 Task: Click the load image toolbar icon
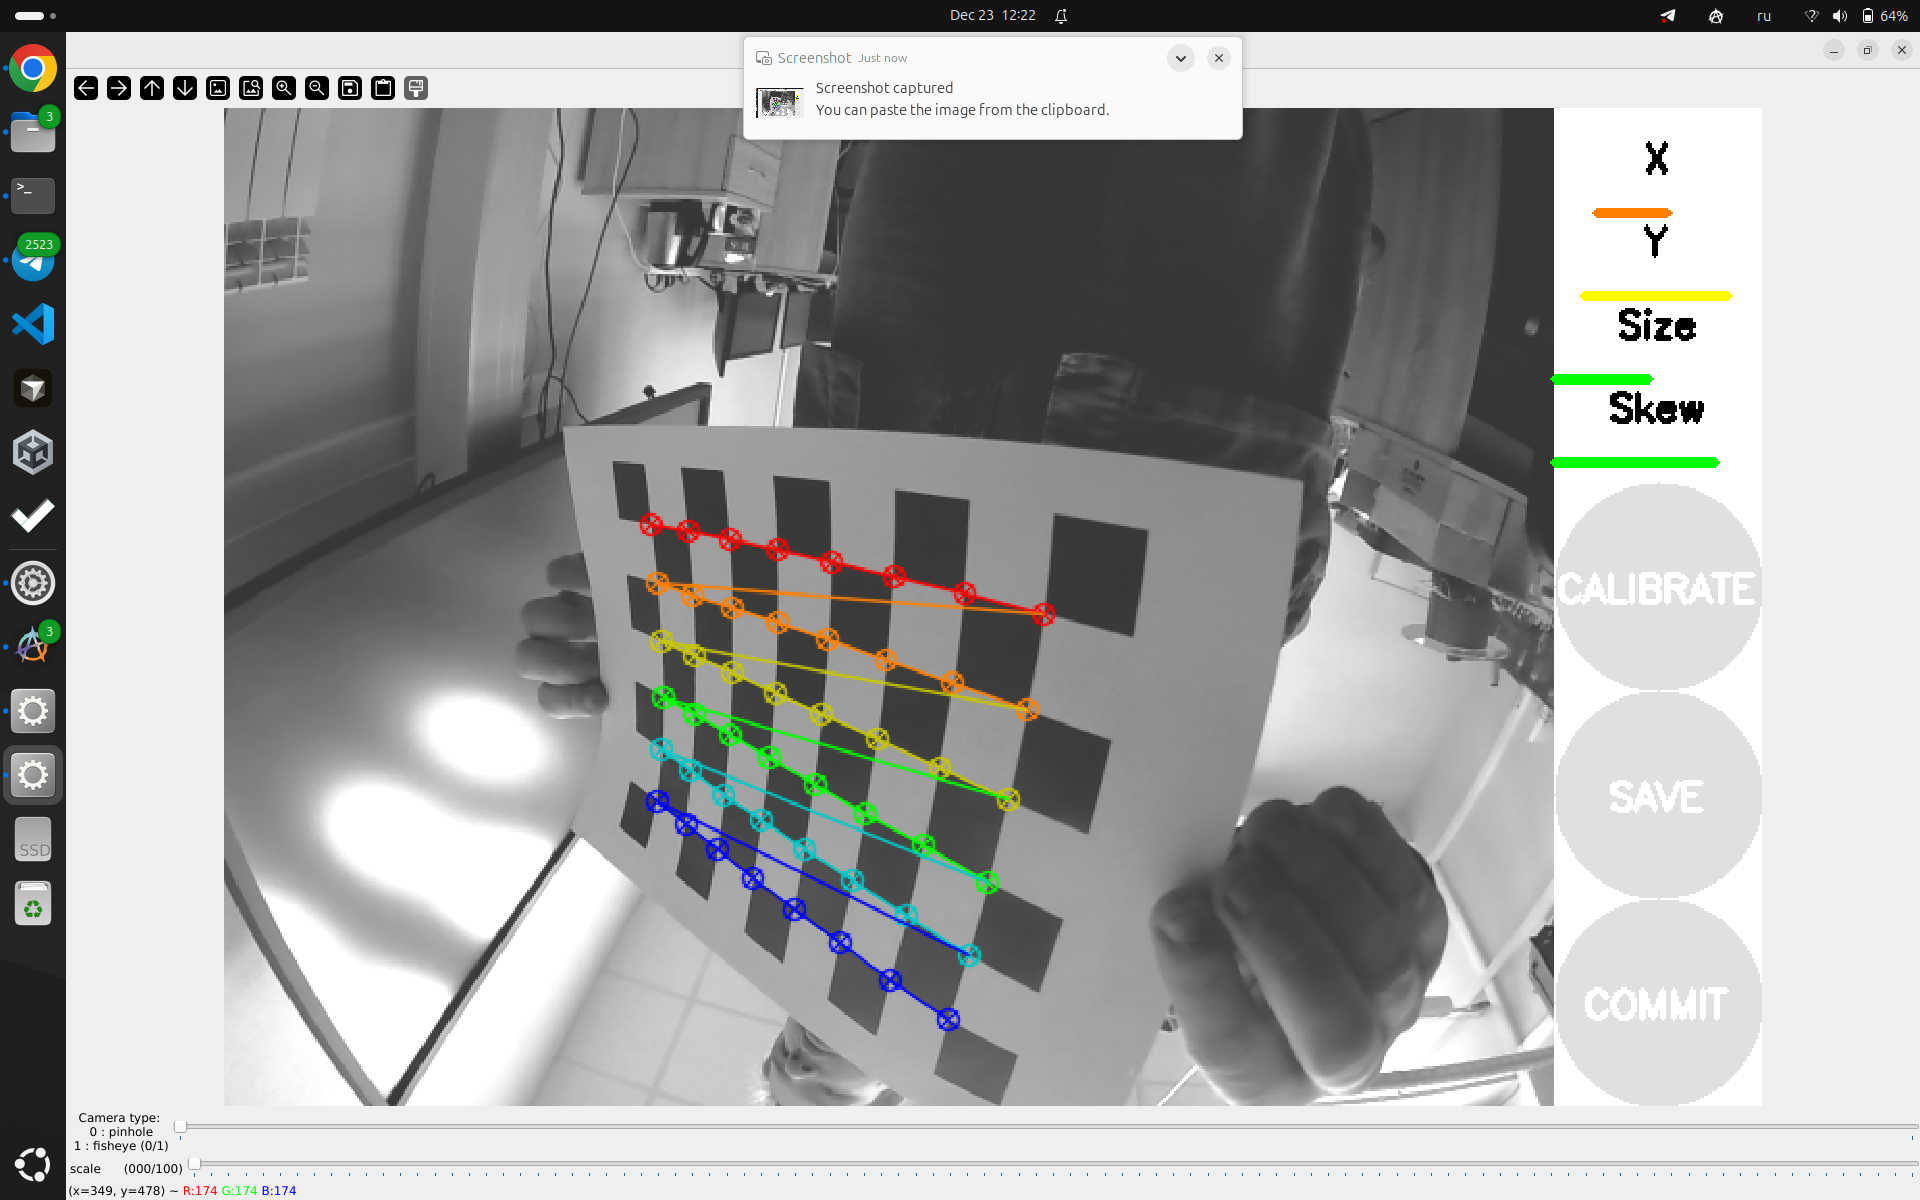[217, 88]
